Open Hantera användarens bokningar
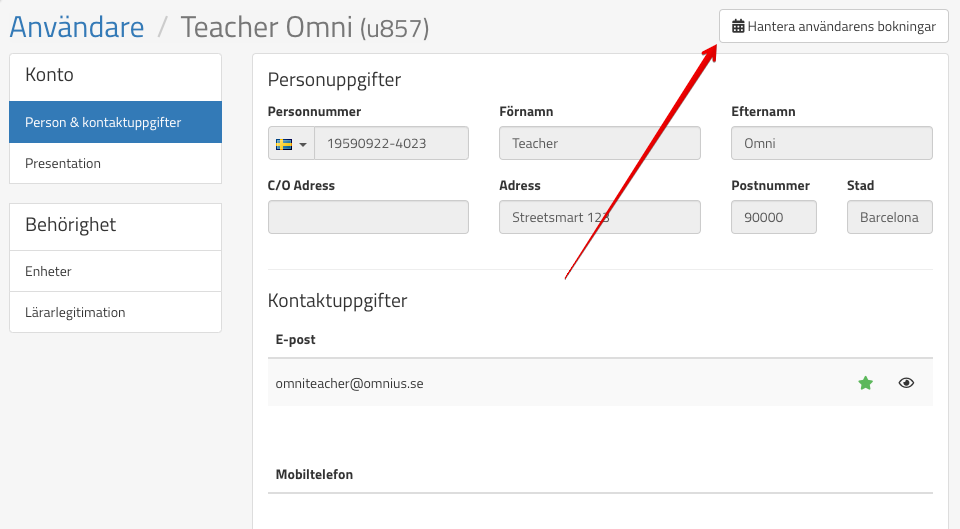 pos(833,27)
